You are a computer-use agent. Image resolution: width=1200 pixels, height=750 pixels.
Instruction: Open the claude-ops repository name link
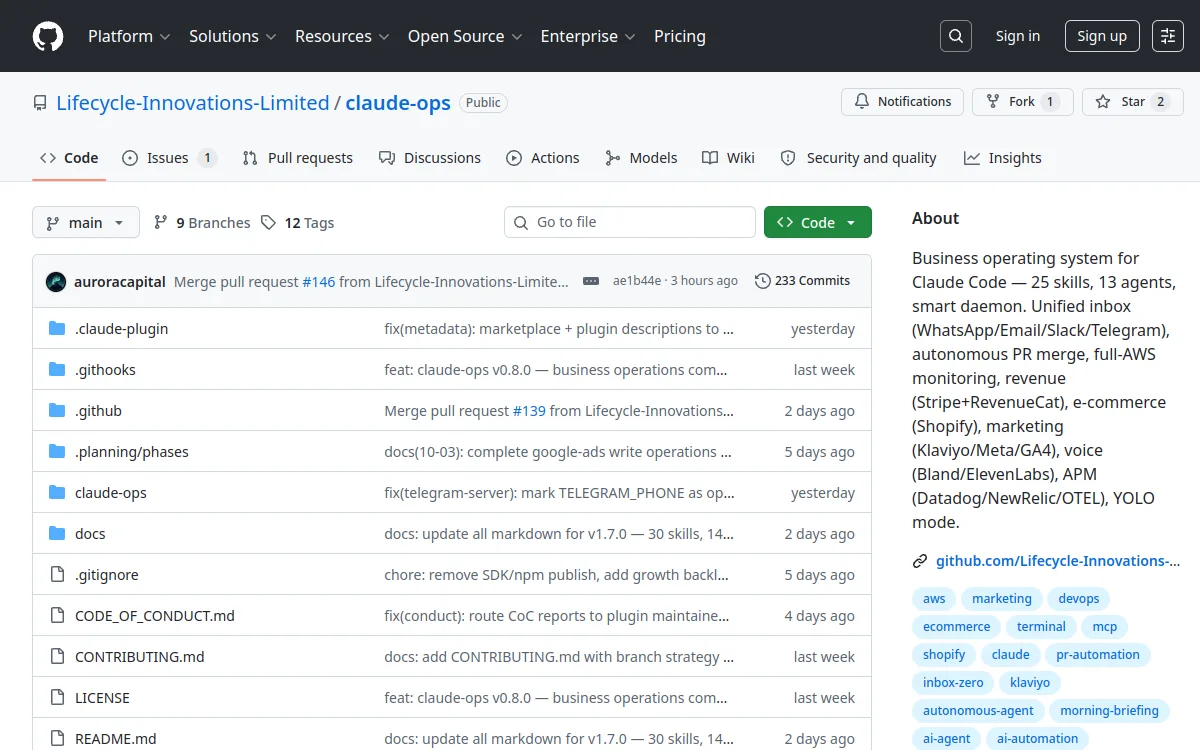point(398,103)
